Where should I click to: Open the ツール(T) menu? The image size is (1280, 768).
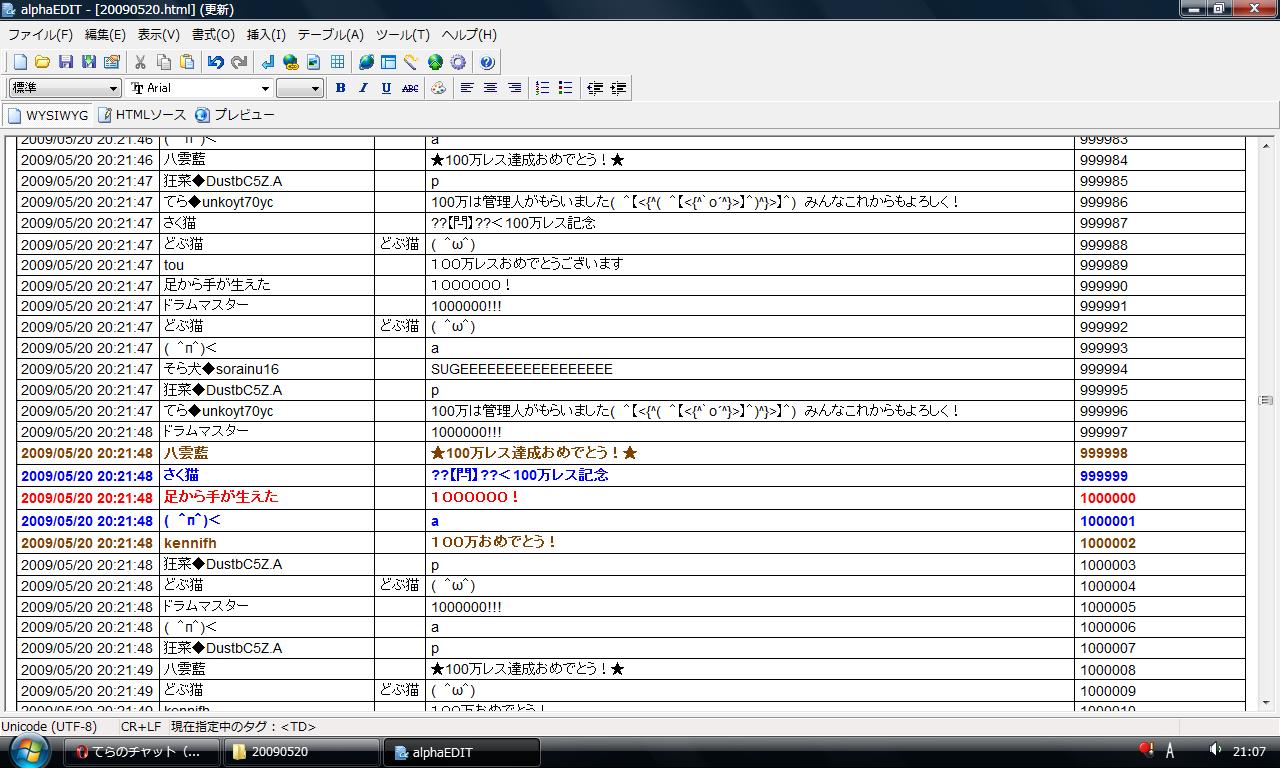point(403,34)
